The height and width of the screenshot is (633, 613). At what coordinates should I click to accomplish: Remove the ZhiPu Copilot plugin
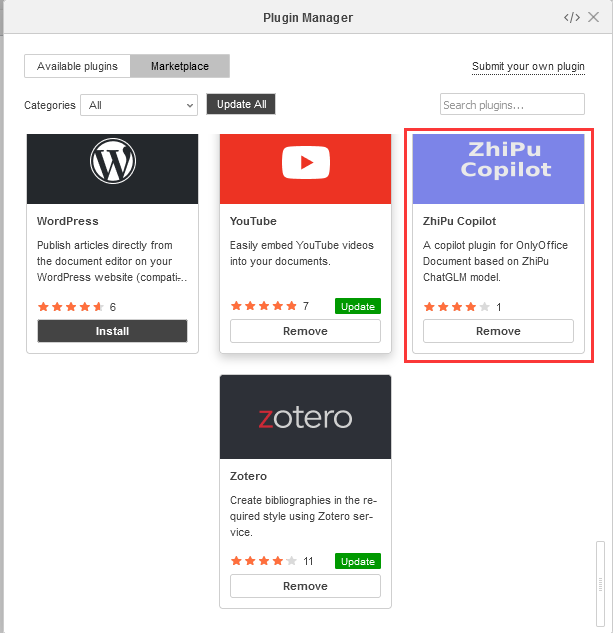tap(498, 331)
